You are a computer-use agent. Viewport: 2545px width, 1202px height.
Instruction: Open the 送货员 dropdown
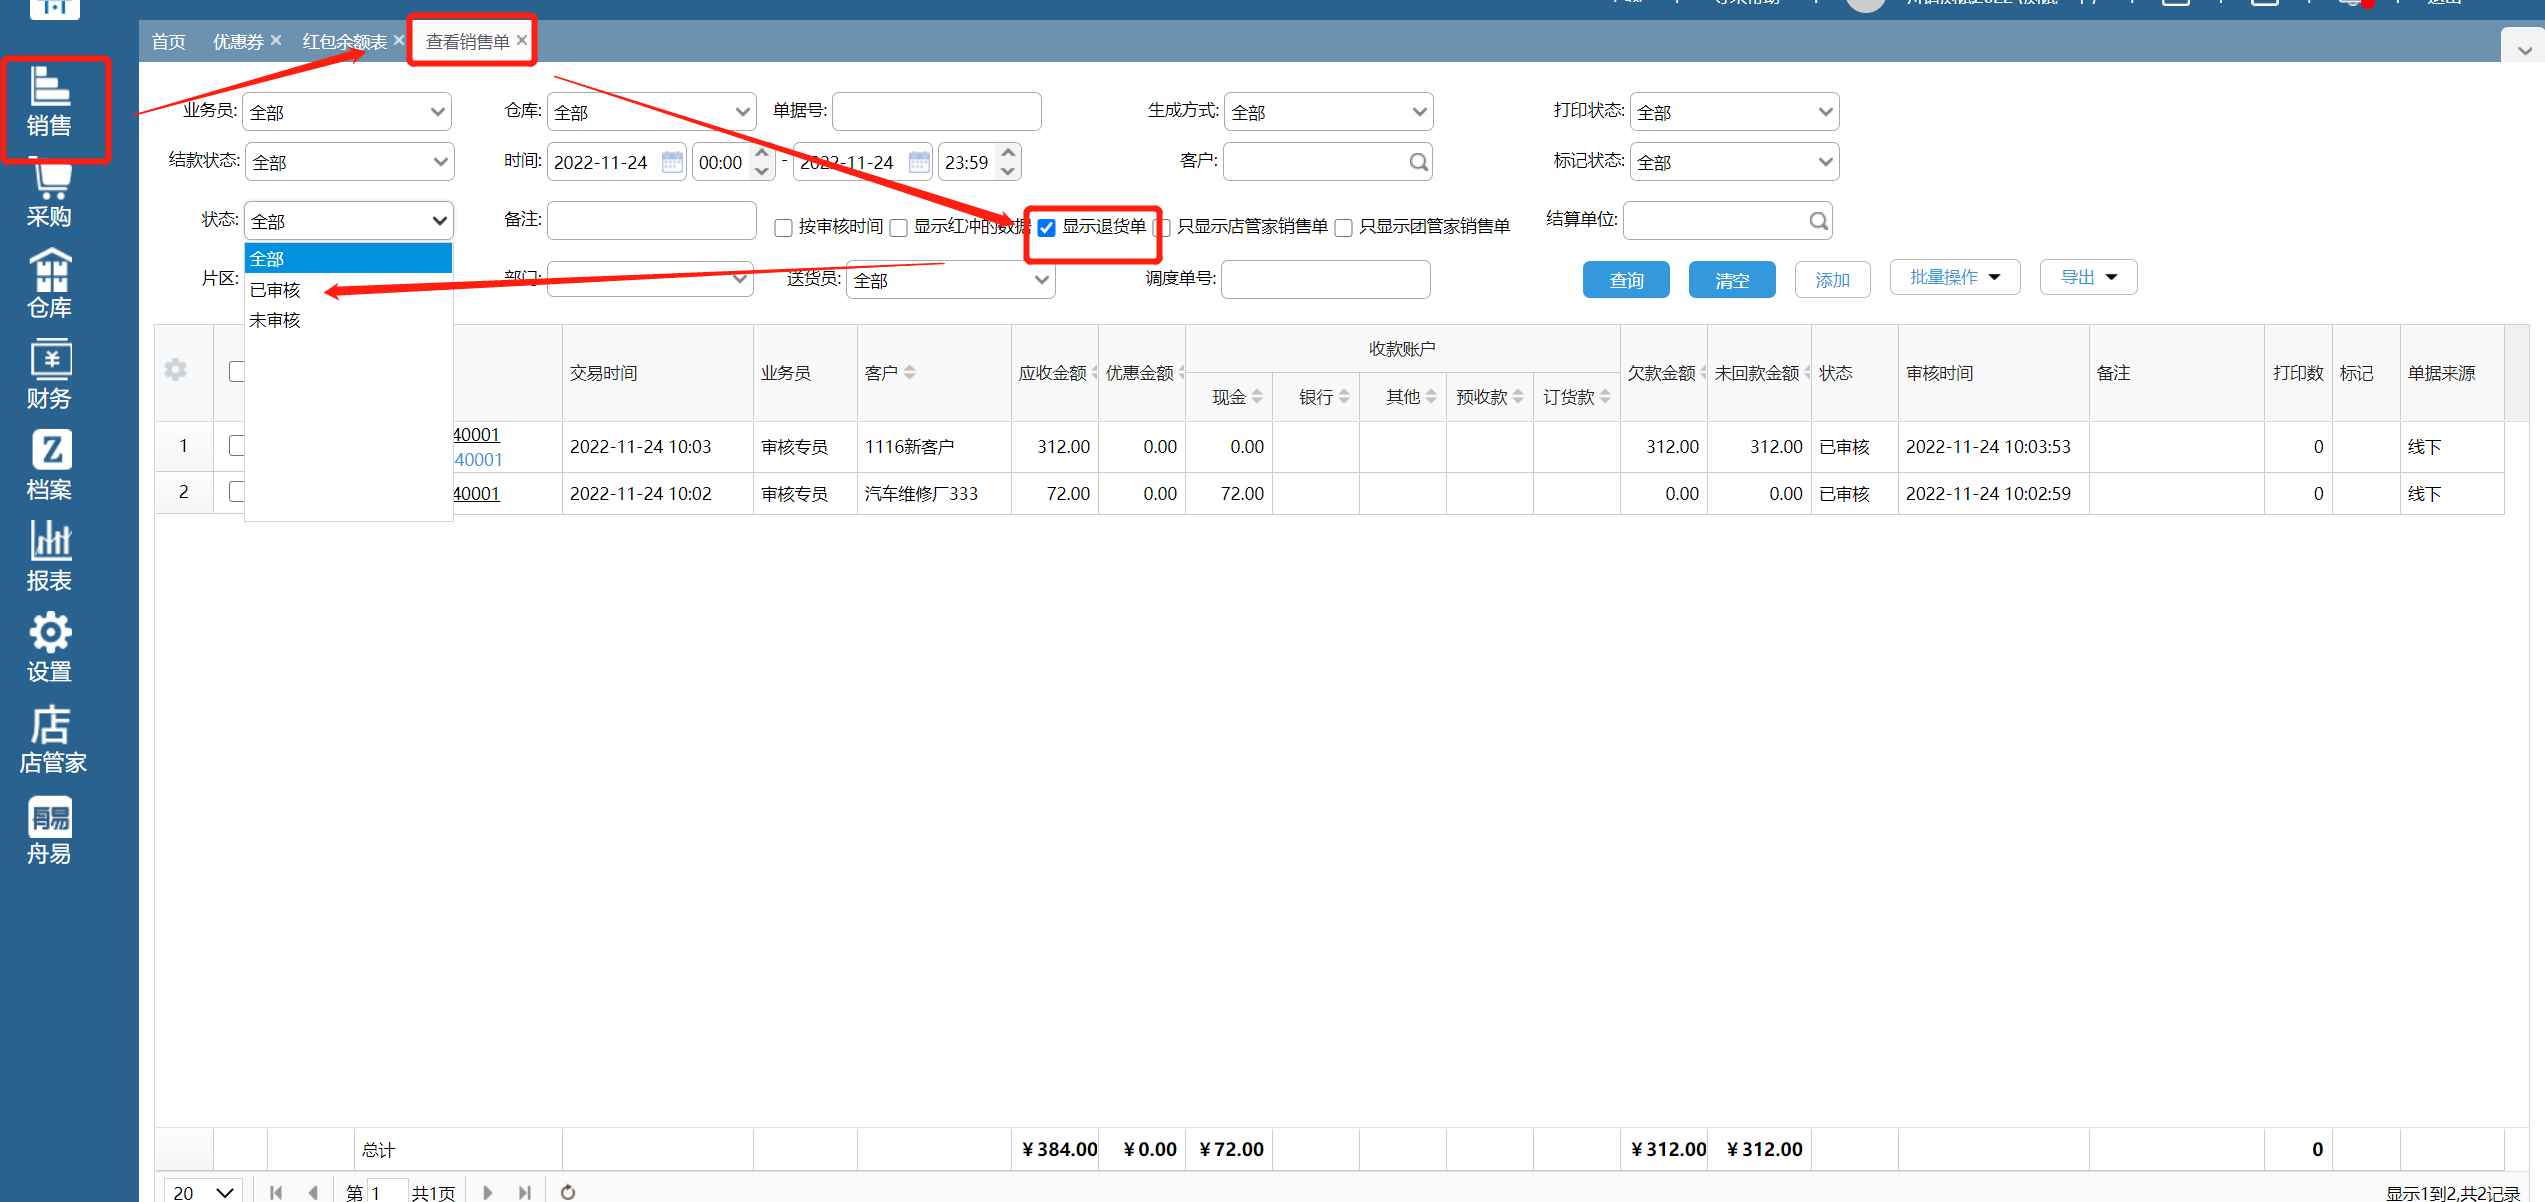pyautogui.click(x=951, y=281)
